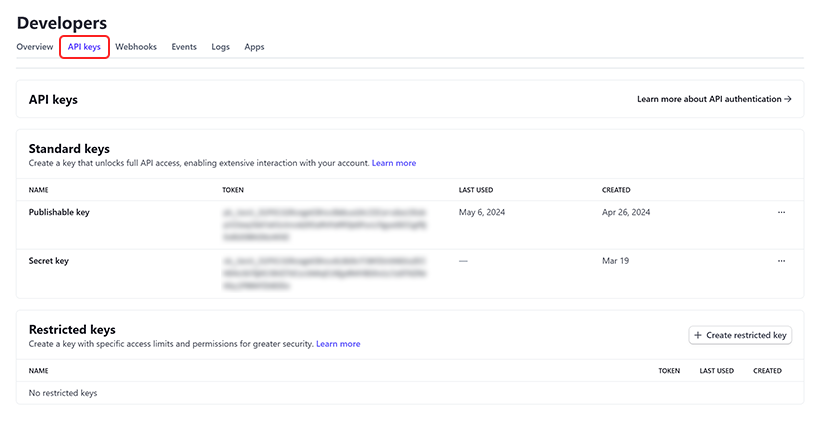Open the Secret key overflow menu
The width and height of the screenshot is (820, 424).
point(781,261)
